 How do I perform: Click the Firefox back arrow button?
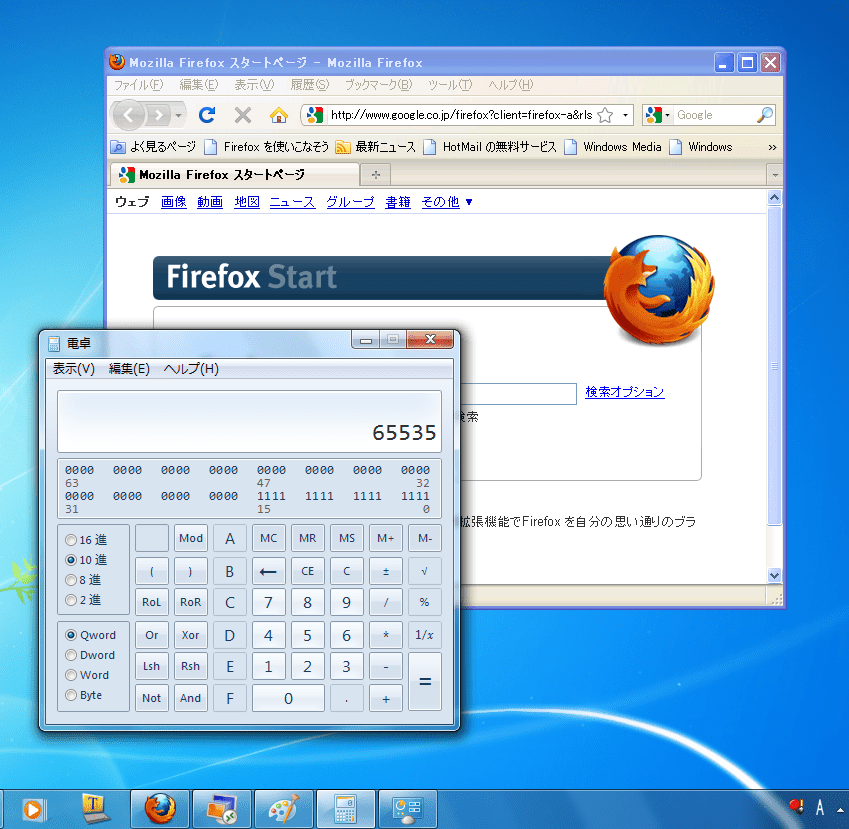(x=129, y=115)
